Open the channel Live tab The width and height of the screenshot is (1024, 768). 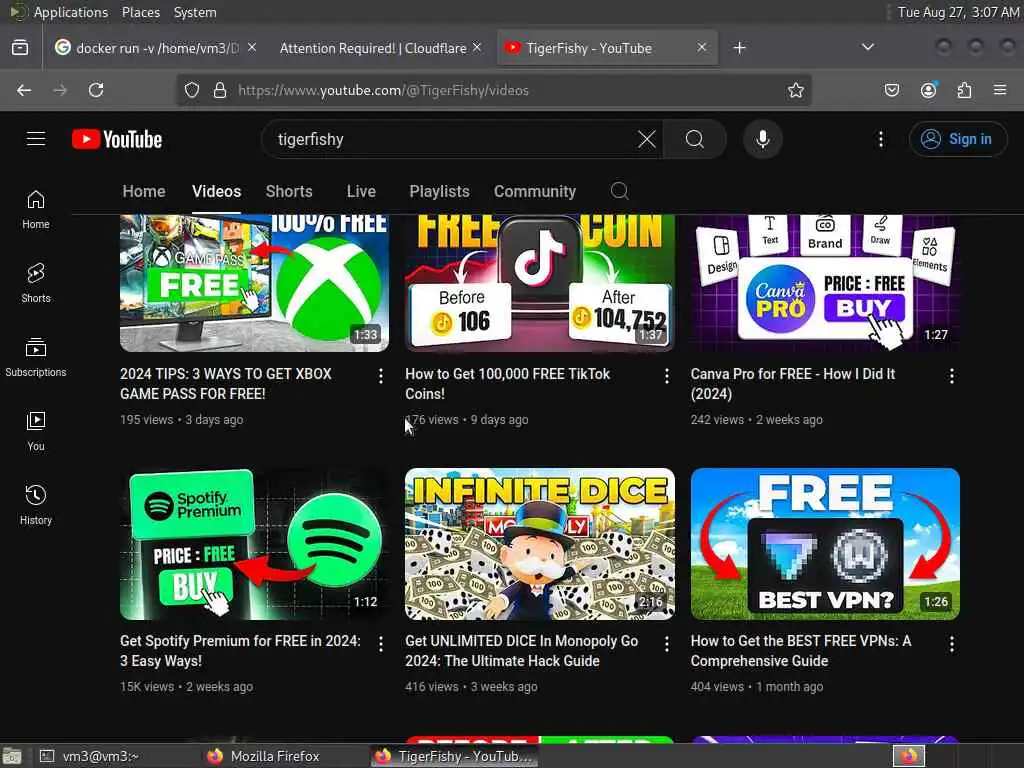tap(361, 191)
